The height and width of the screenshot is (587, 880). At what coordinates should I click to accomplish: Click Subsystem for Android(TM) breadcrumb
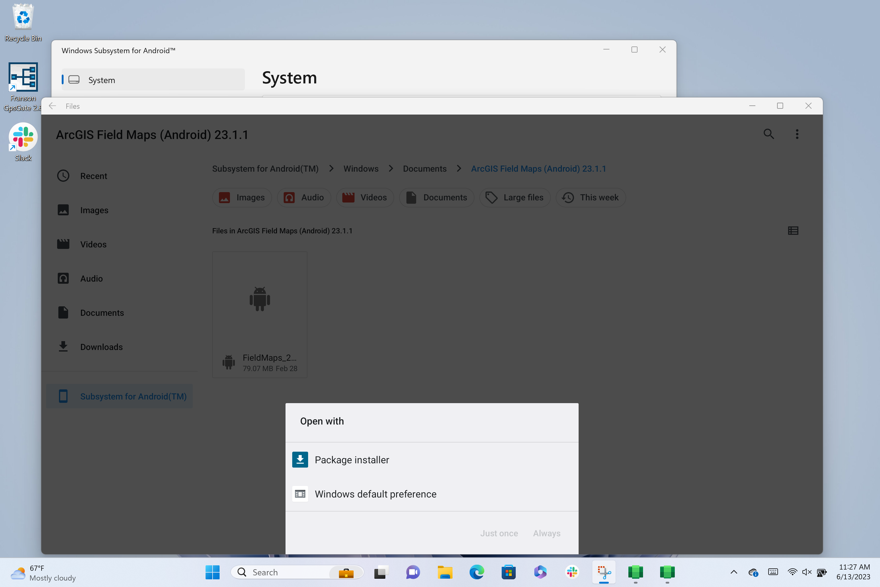pos(265,169)
